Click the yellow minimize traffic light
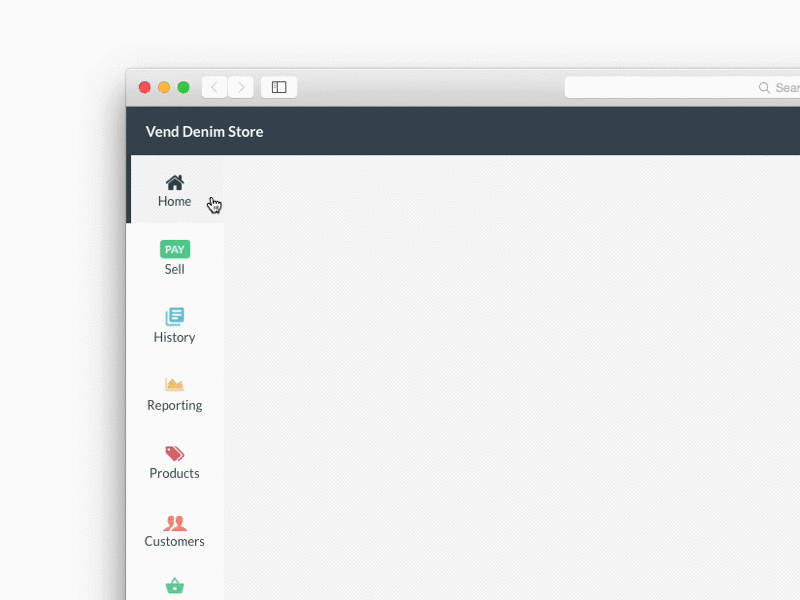The height and width of the screenshot is (600, 800). pos(163,87)
